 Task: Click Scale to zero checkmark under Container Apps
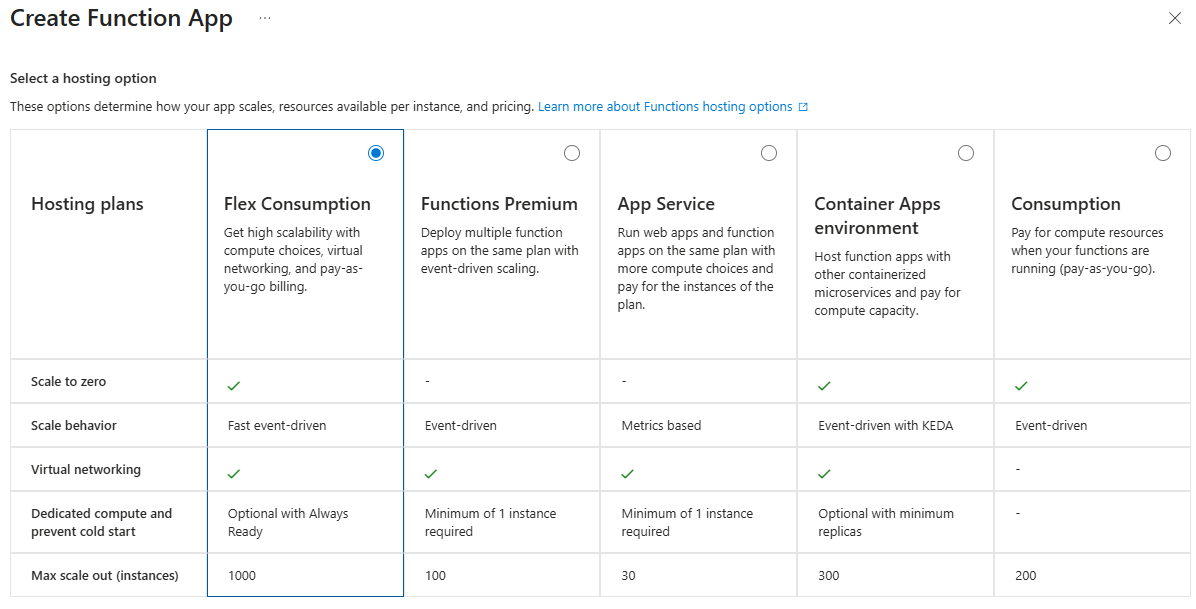824,385
